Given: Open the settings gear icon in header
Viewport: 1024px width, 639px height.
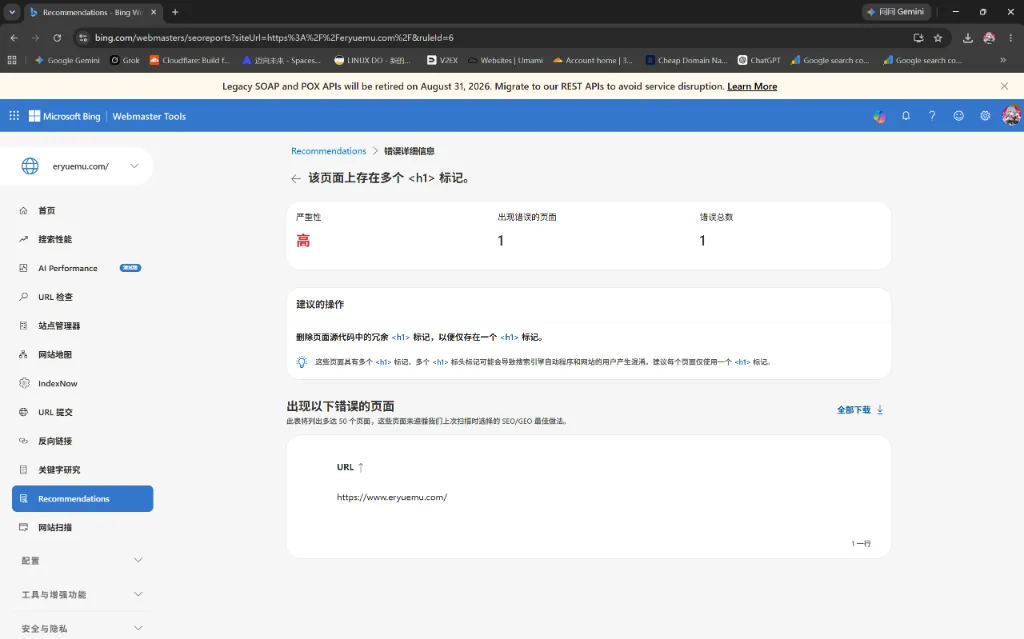Looking at the screenshot, I should pyautogui.click(x=985, y=116).
